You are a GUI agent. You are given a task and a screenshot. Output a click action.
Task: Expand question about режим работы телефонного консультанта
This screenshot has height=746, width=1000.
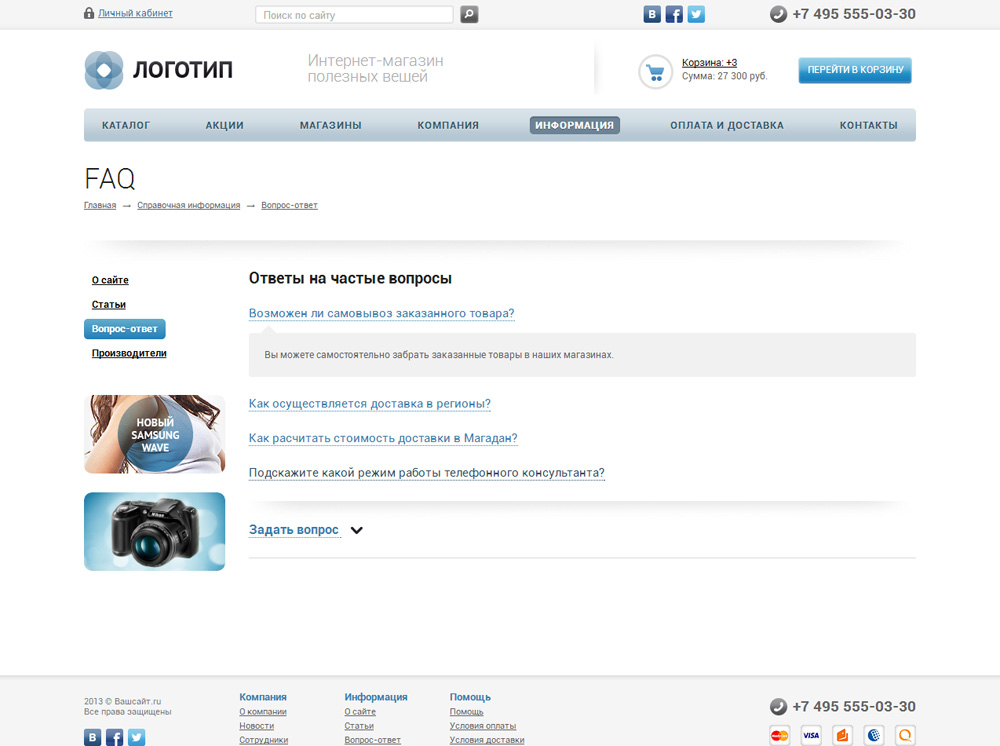(x=427, y=473)
